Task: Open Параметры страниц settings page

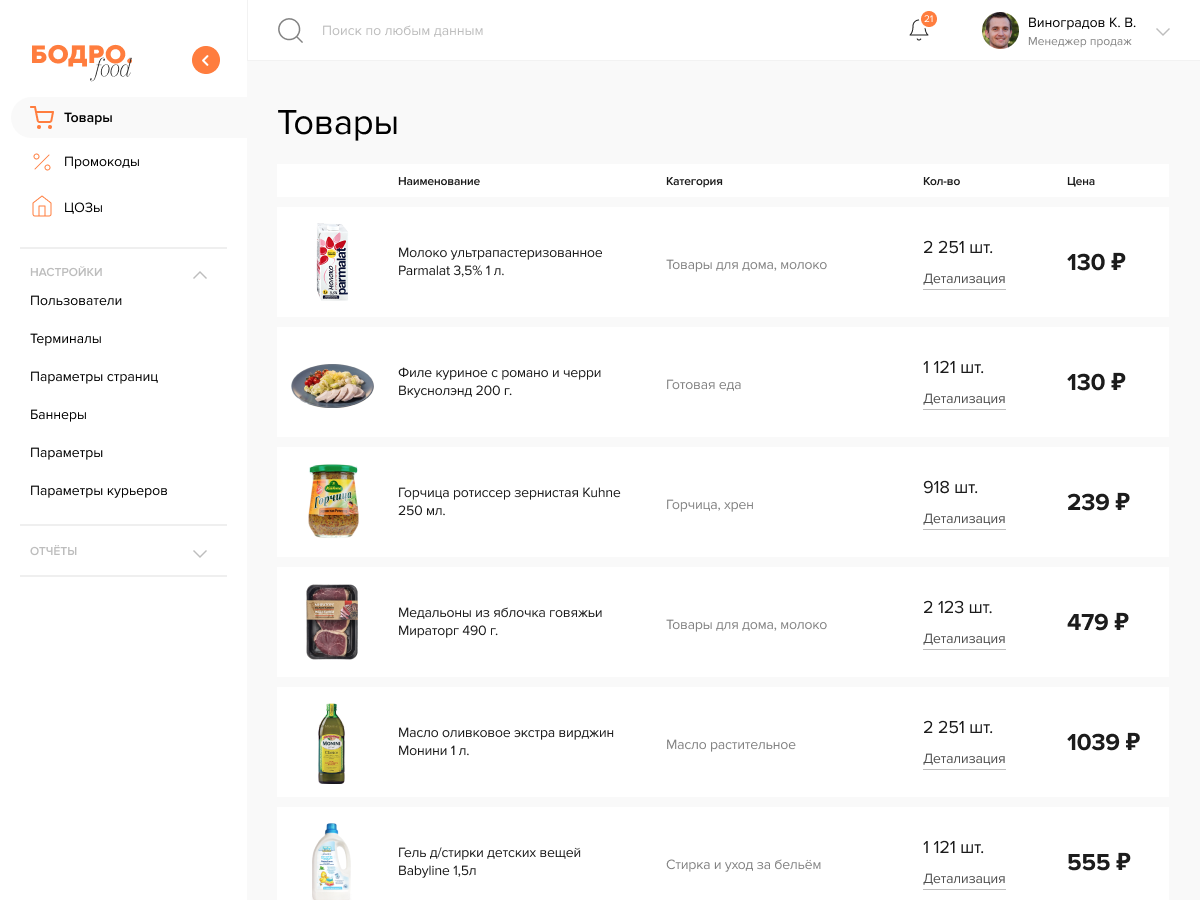Action: [94, 377]
